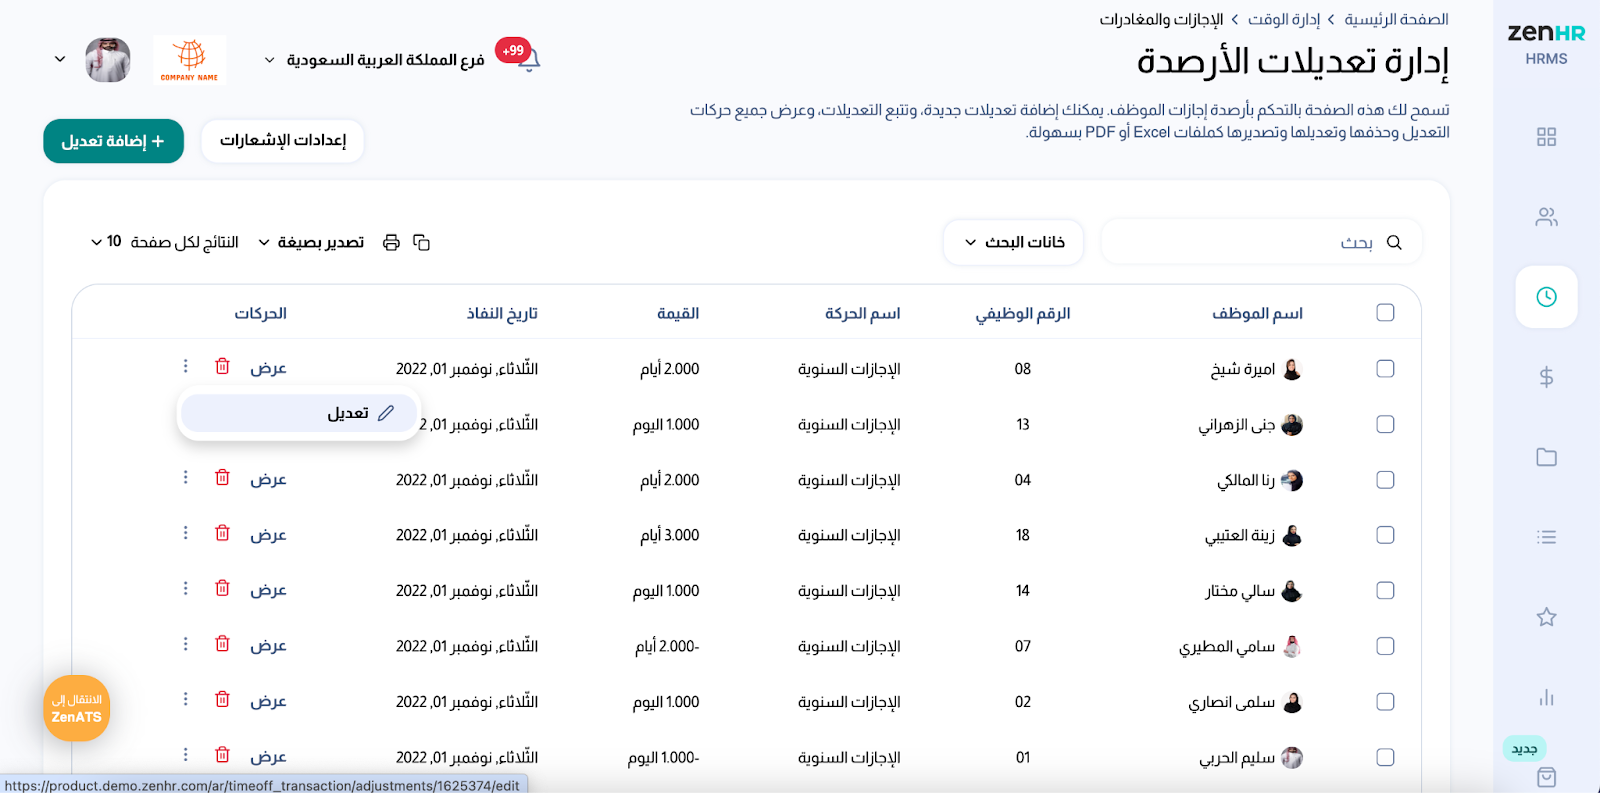This screenshot has height=793, width=1600.
Task: View the adjustment for رنا المالكي via عرض
Action: (268, 479)
